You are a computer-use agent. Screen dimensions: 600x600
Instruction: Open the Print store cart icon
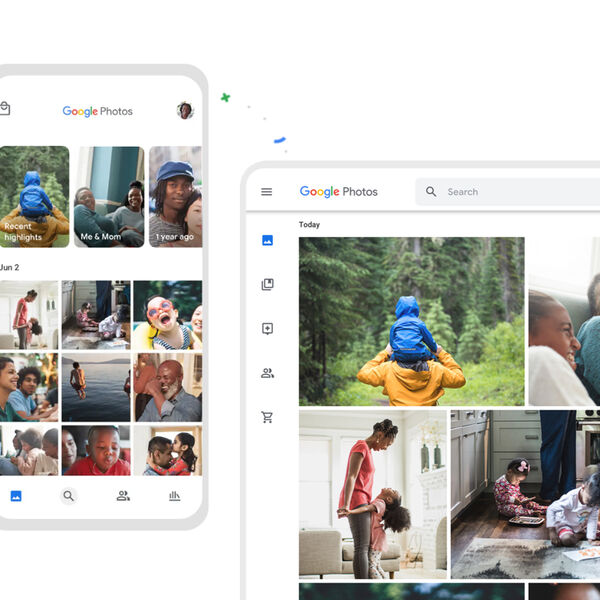click(267, 417)
